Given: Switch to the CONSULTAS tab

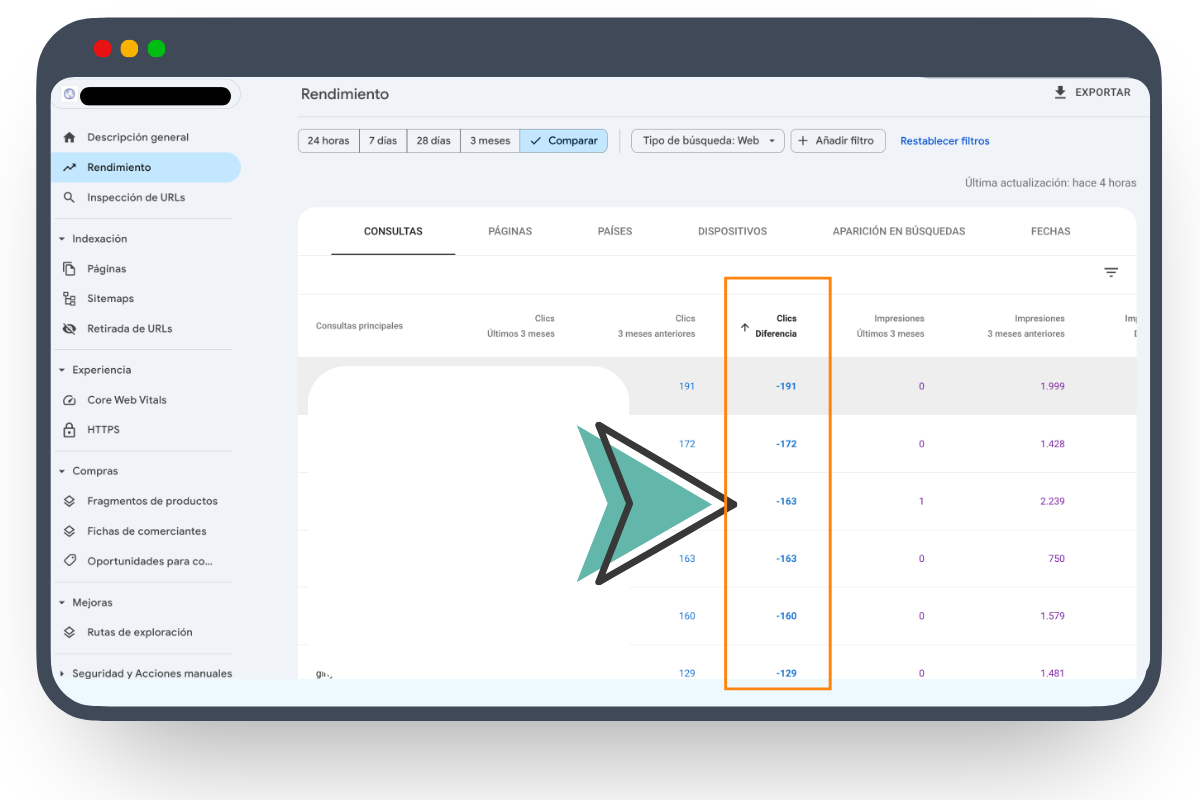Looking at the screenshot, I should click(x=393, y=231).
